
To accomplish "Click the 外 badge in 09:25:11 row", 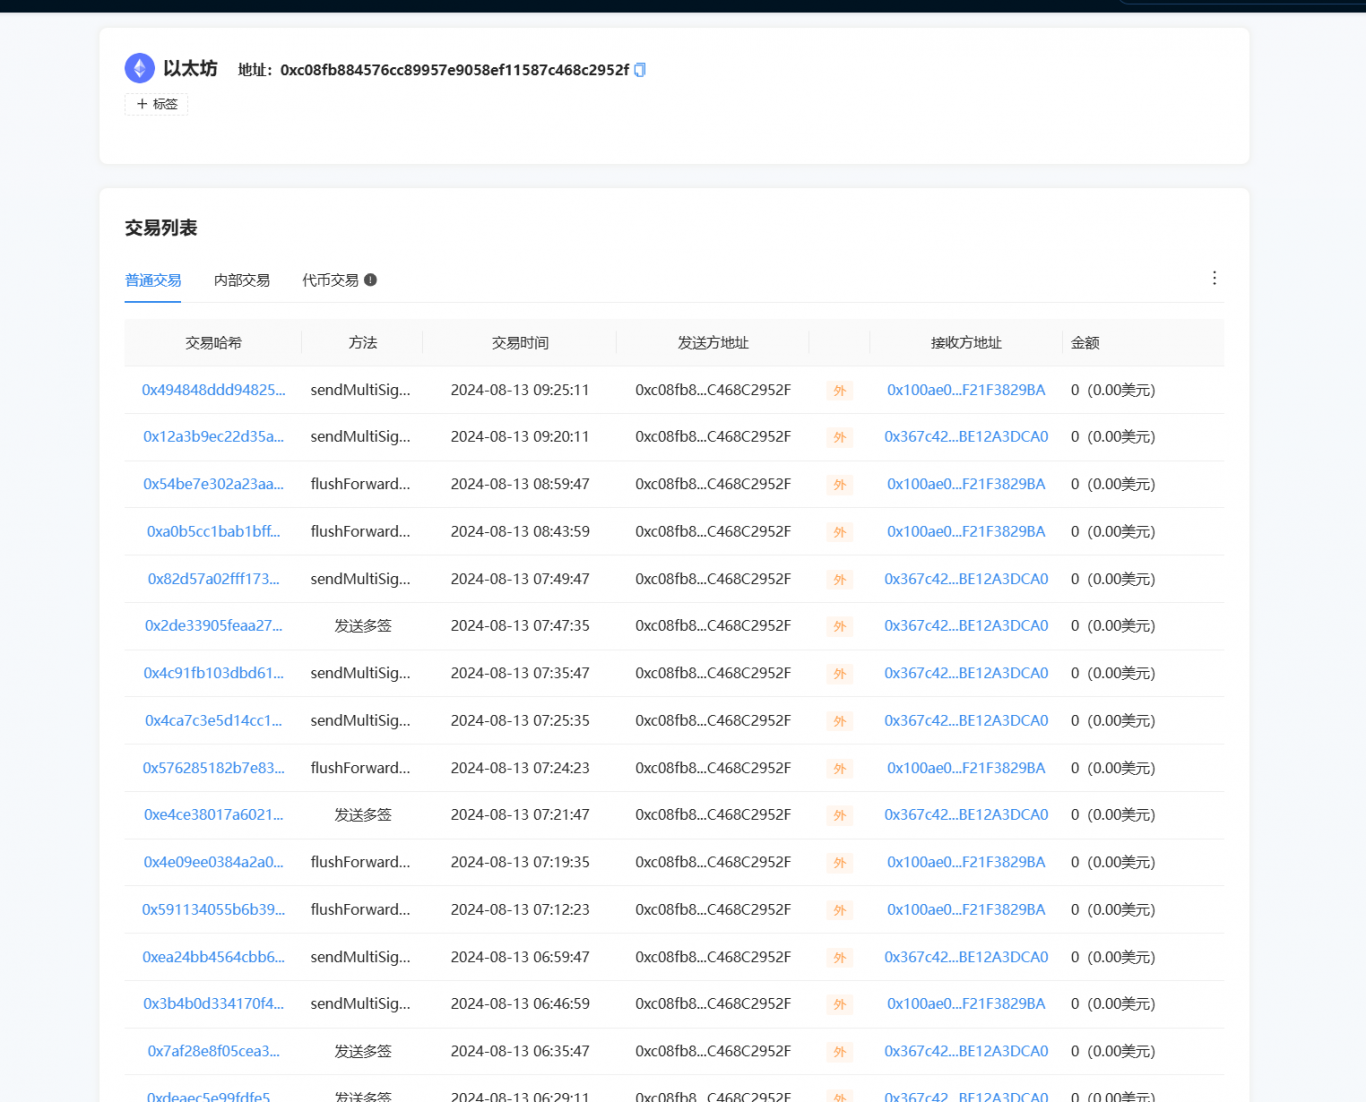I will click(x=840, y=391).
